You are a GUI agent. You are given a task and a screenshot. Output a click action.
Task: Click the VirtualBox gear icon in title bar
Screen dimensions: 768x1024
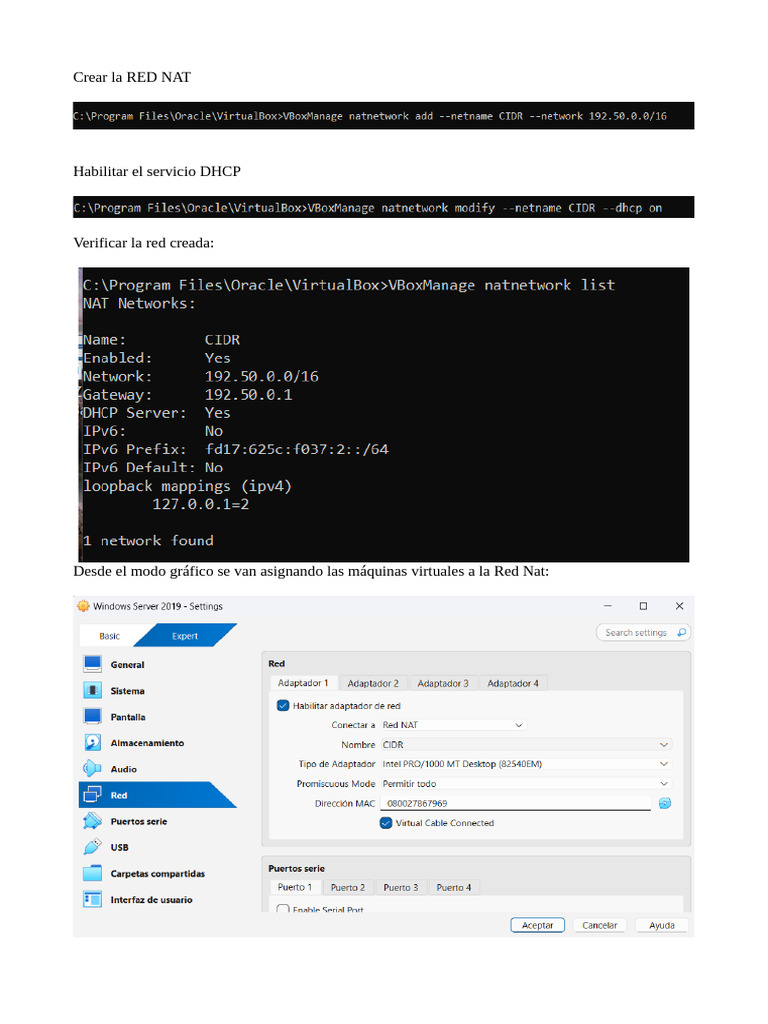point(83,606)
